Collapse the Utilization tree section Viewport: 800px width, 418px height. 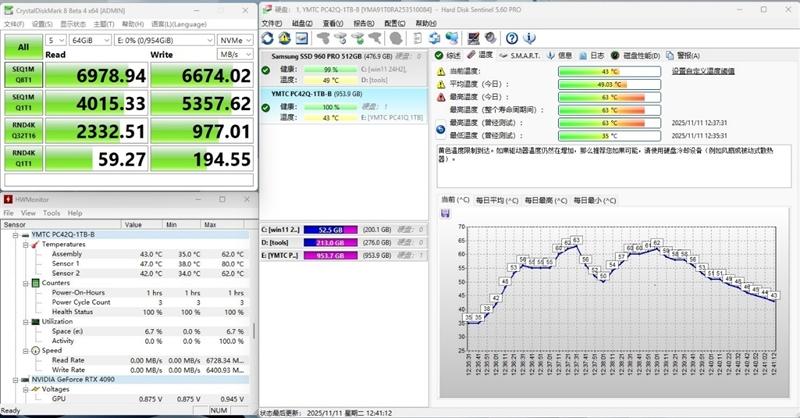click(26, 321)
